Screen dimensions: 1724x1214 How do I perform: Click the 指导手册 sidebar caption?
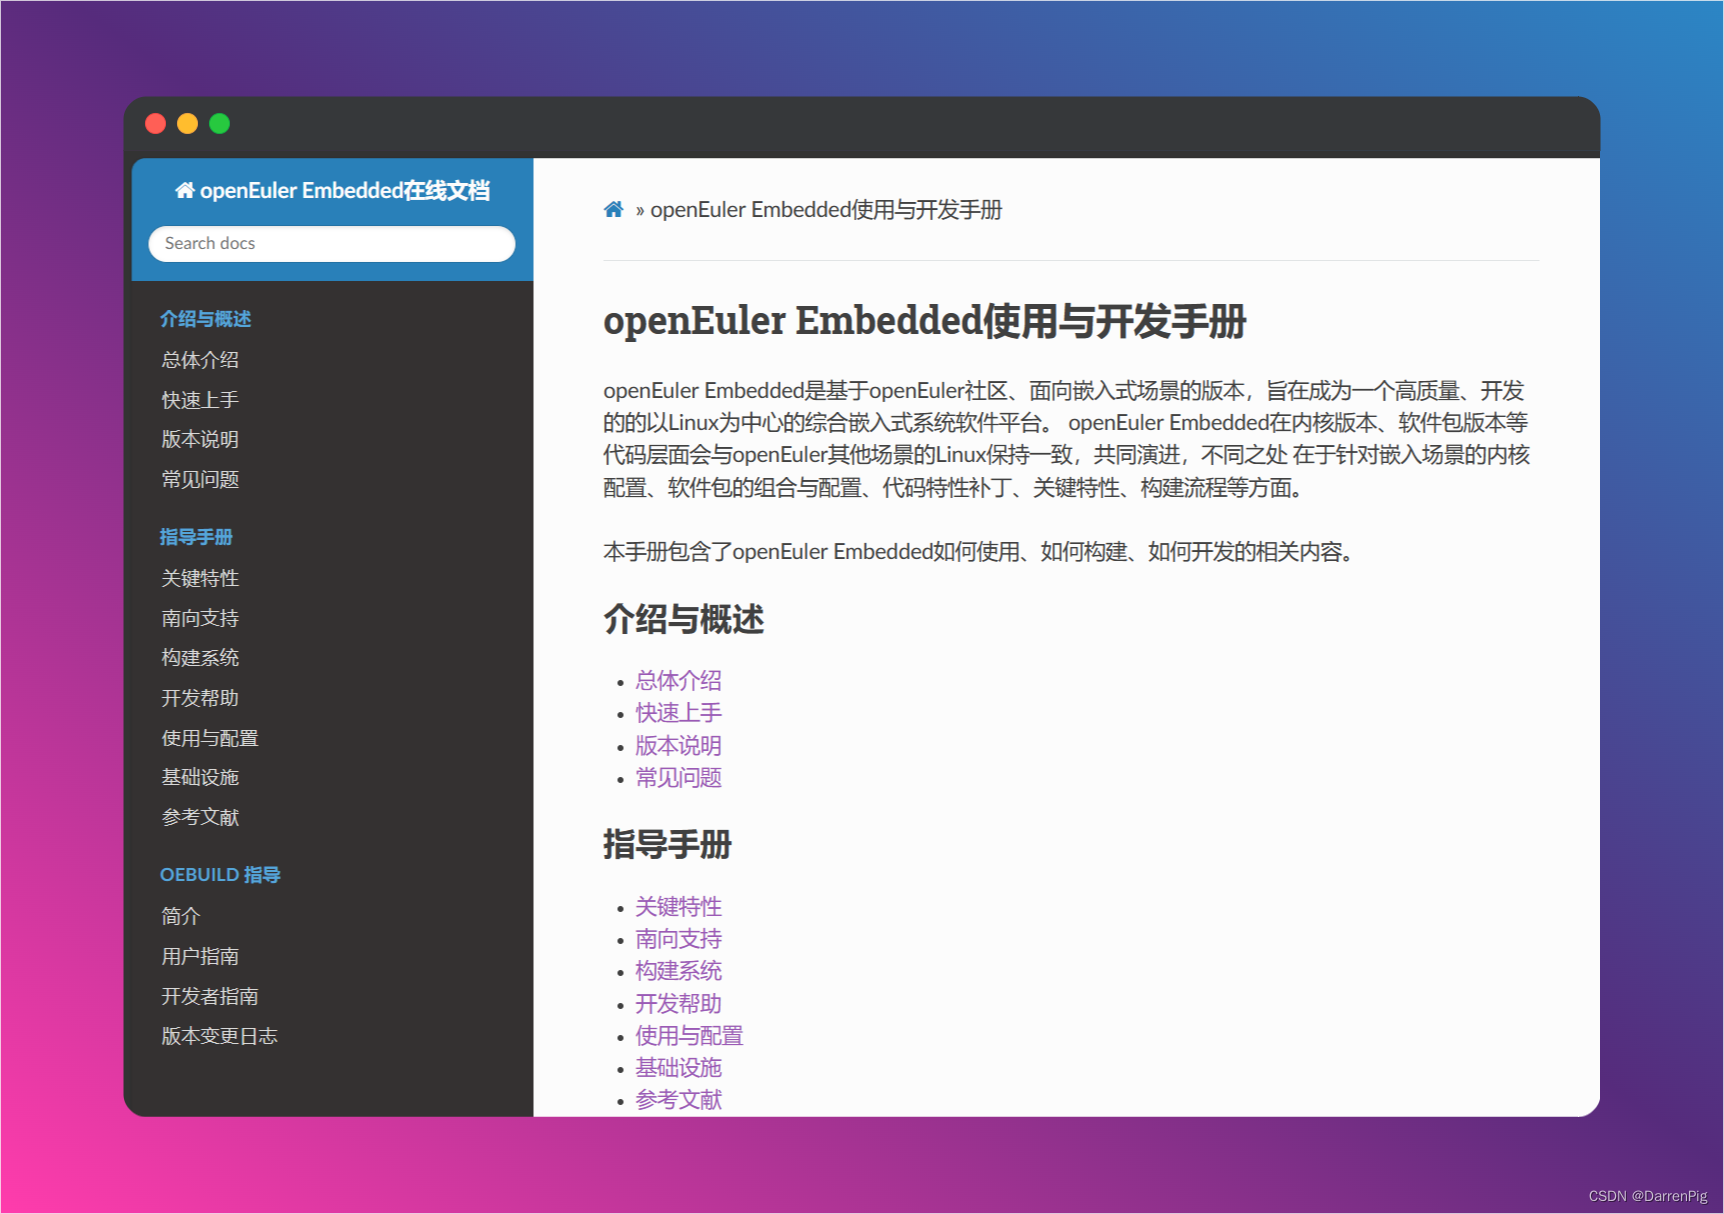tap(196, 537)
